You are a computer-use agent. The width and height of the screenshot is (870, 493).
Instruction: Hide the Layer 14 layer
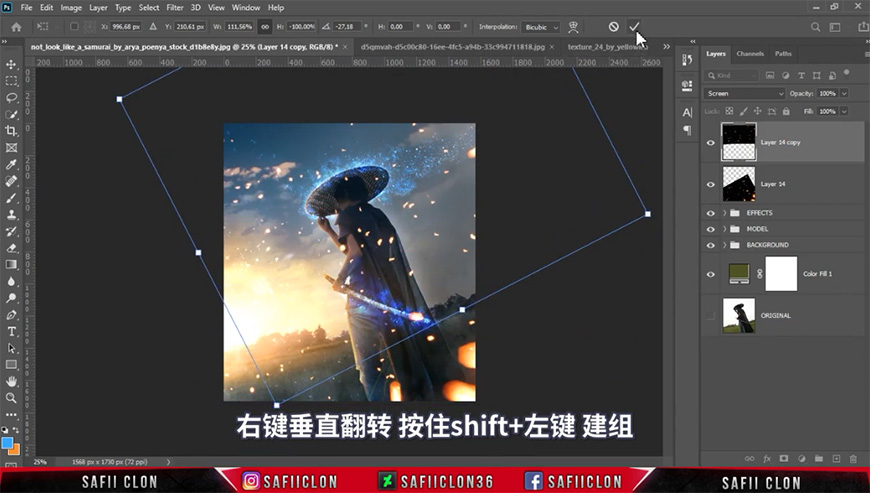click(710, 184)
